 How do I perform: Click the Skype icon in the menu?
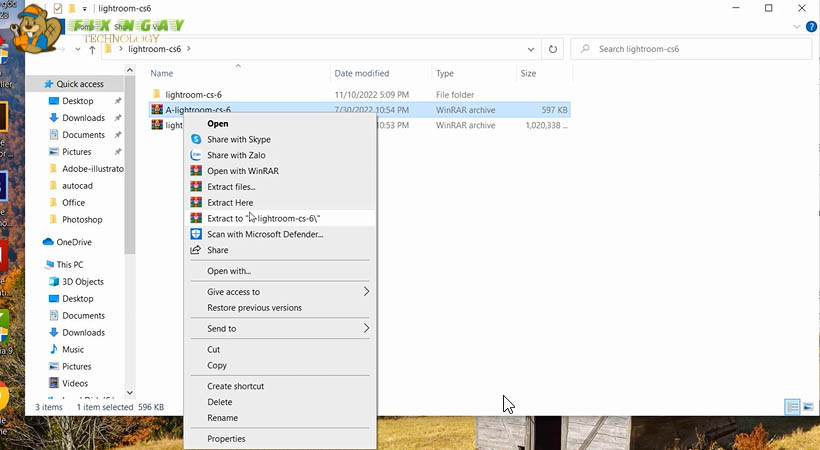click(x=196, y=139)
